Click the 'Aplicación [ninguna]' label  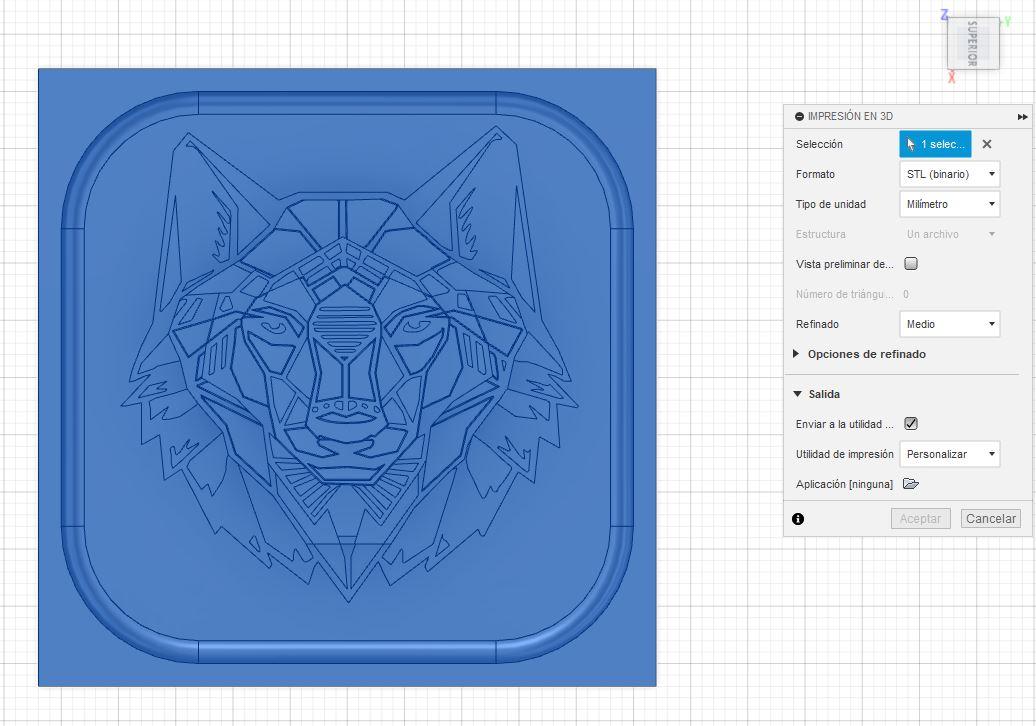[x=844, y=484]
